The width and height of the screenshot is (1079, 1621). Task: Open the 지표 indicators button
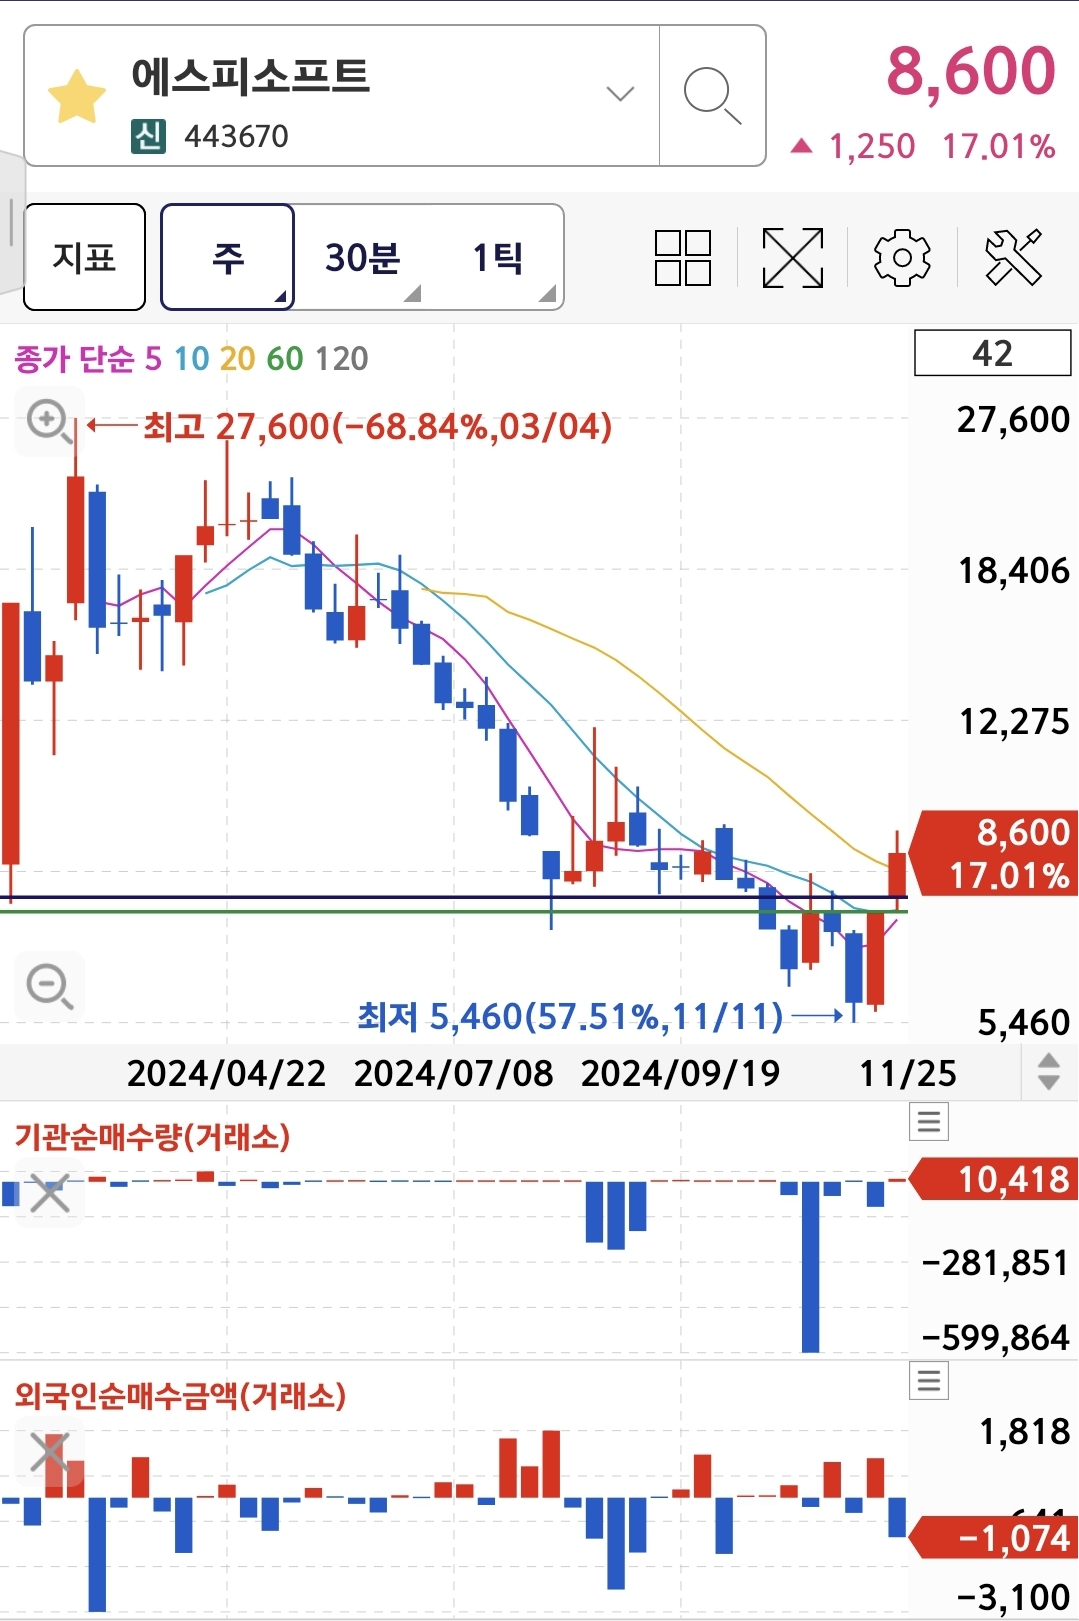(x=84, y=257)
